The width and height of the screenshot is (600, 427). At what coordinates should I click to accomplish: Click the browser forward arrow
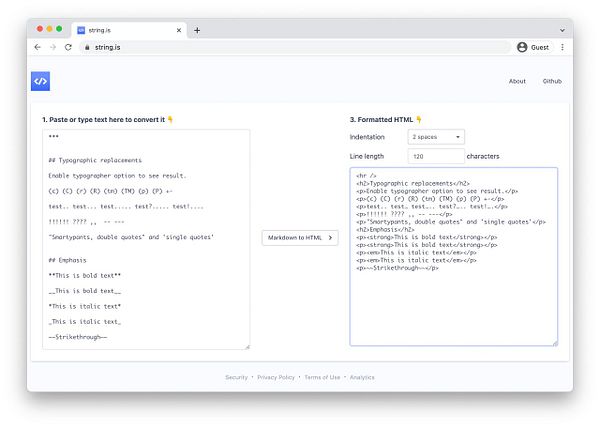(x=53, y=47)
